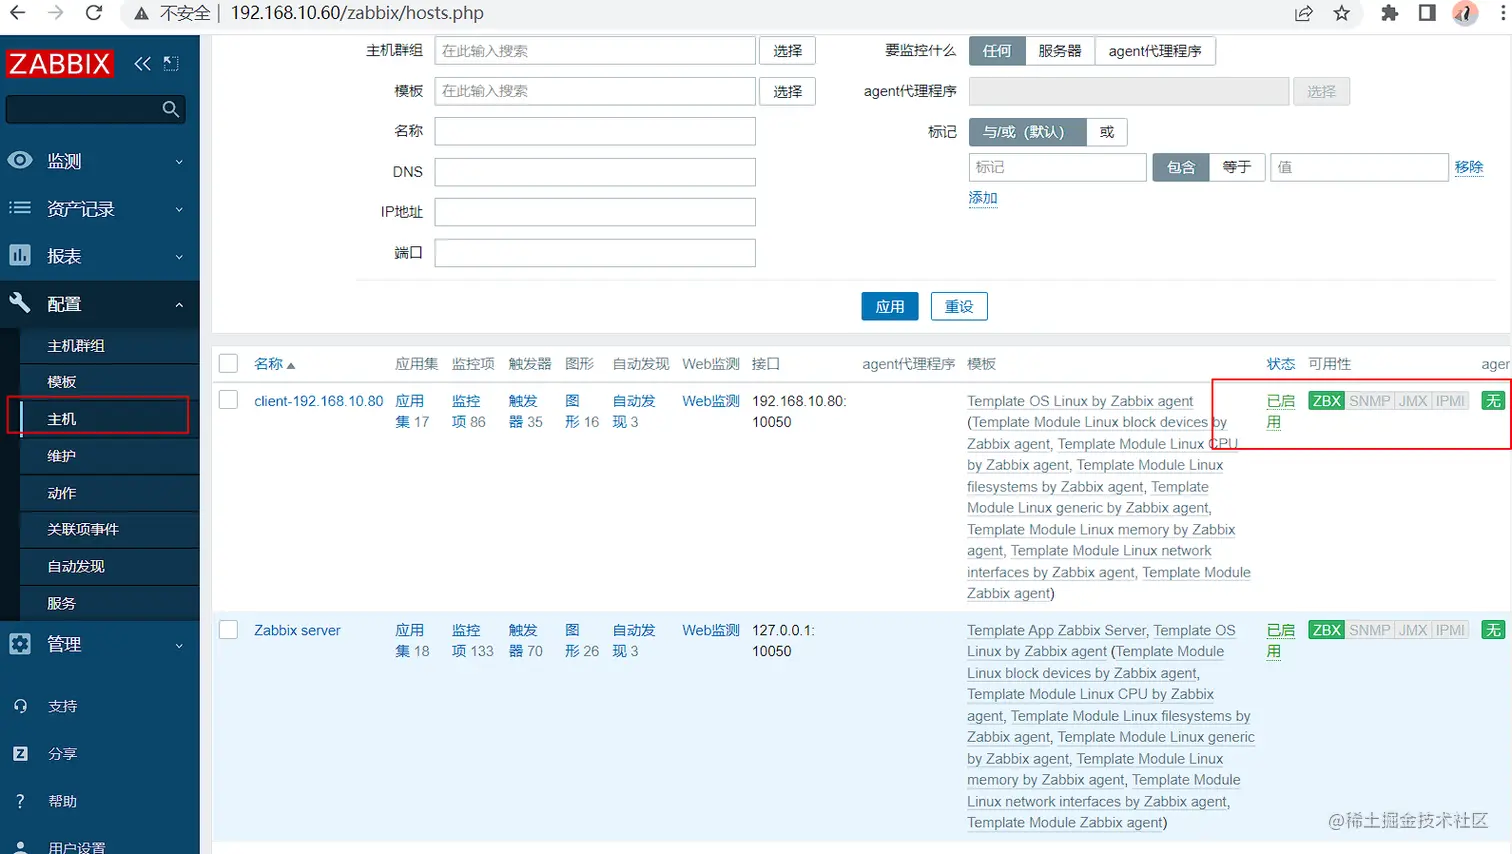Bookmark this page with the star icon

coord(1342,13)
